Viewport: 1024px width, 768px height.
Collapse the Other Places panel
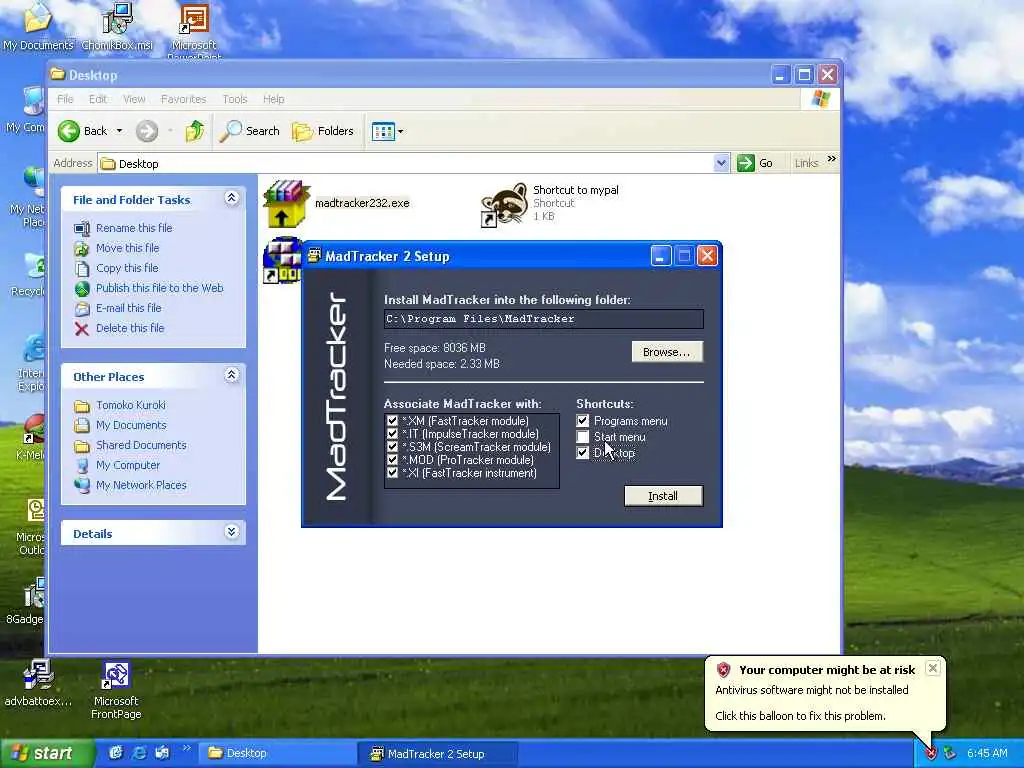click(x=231, y=375)
